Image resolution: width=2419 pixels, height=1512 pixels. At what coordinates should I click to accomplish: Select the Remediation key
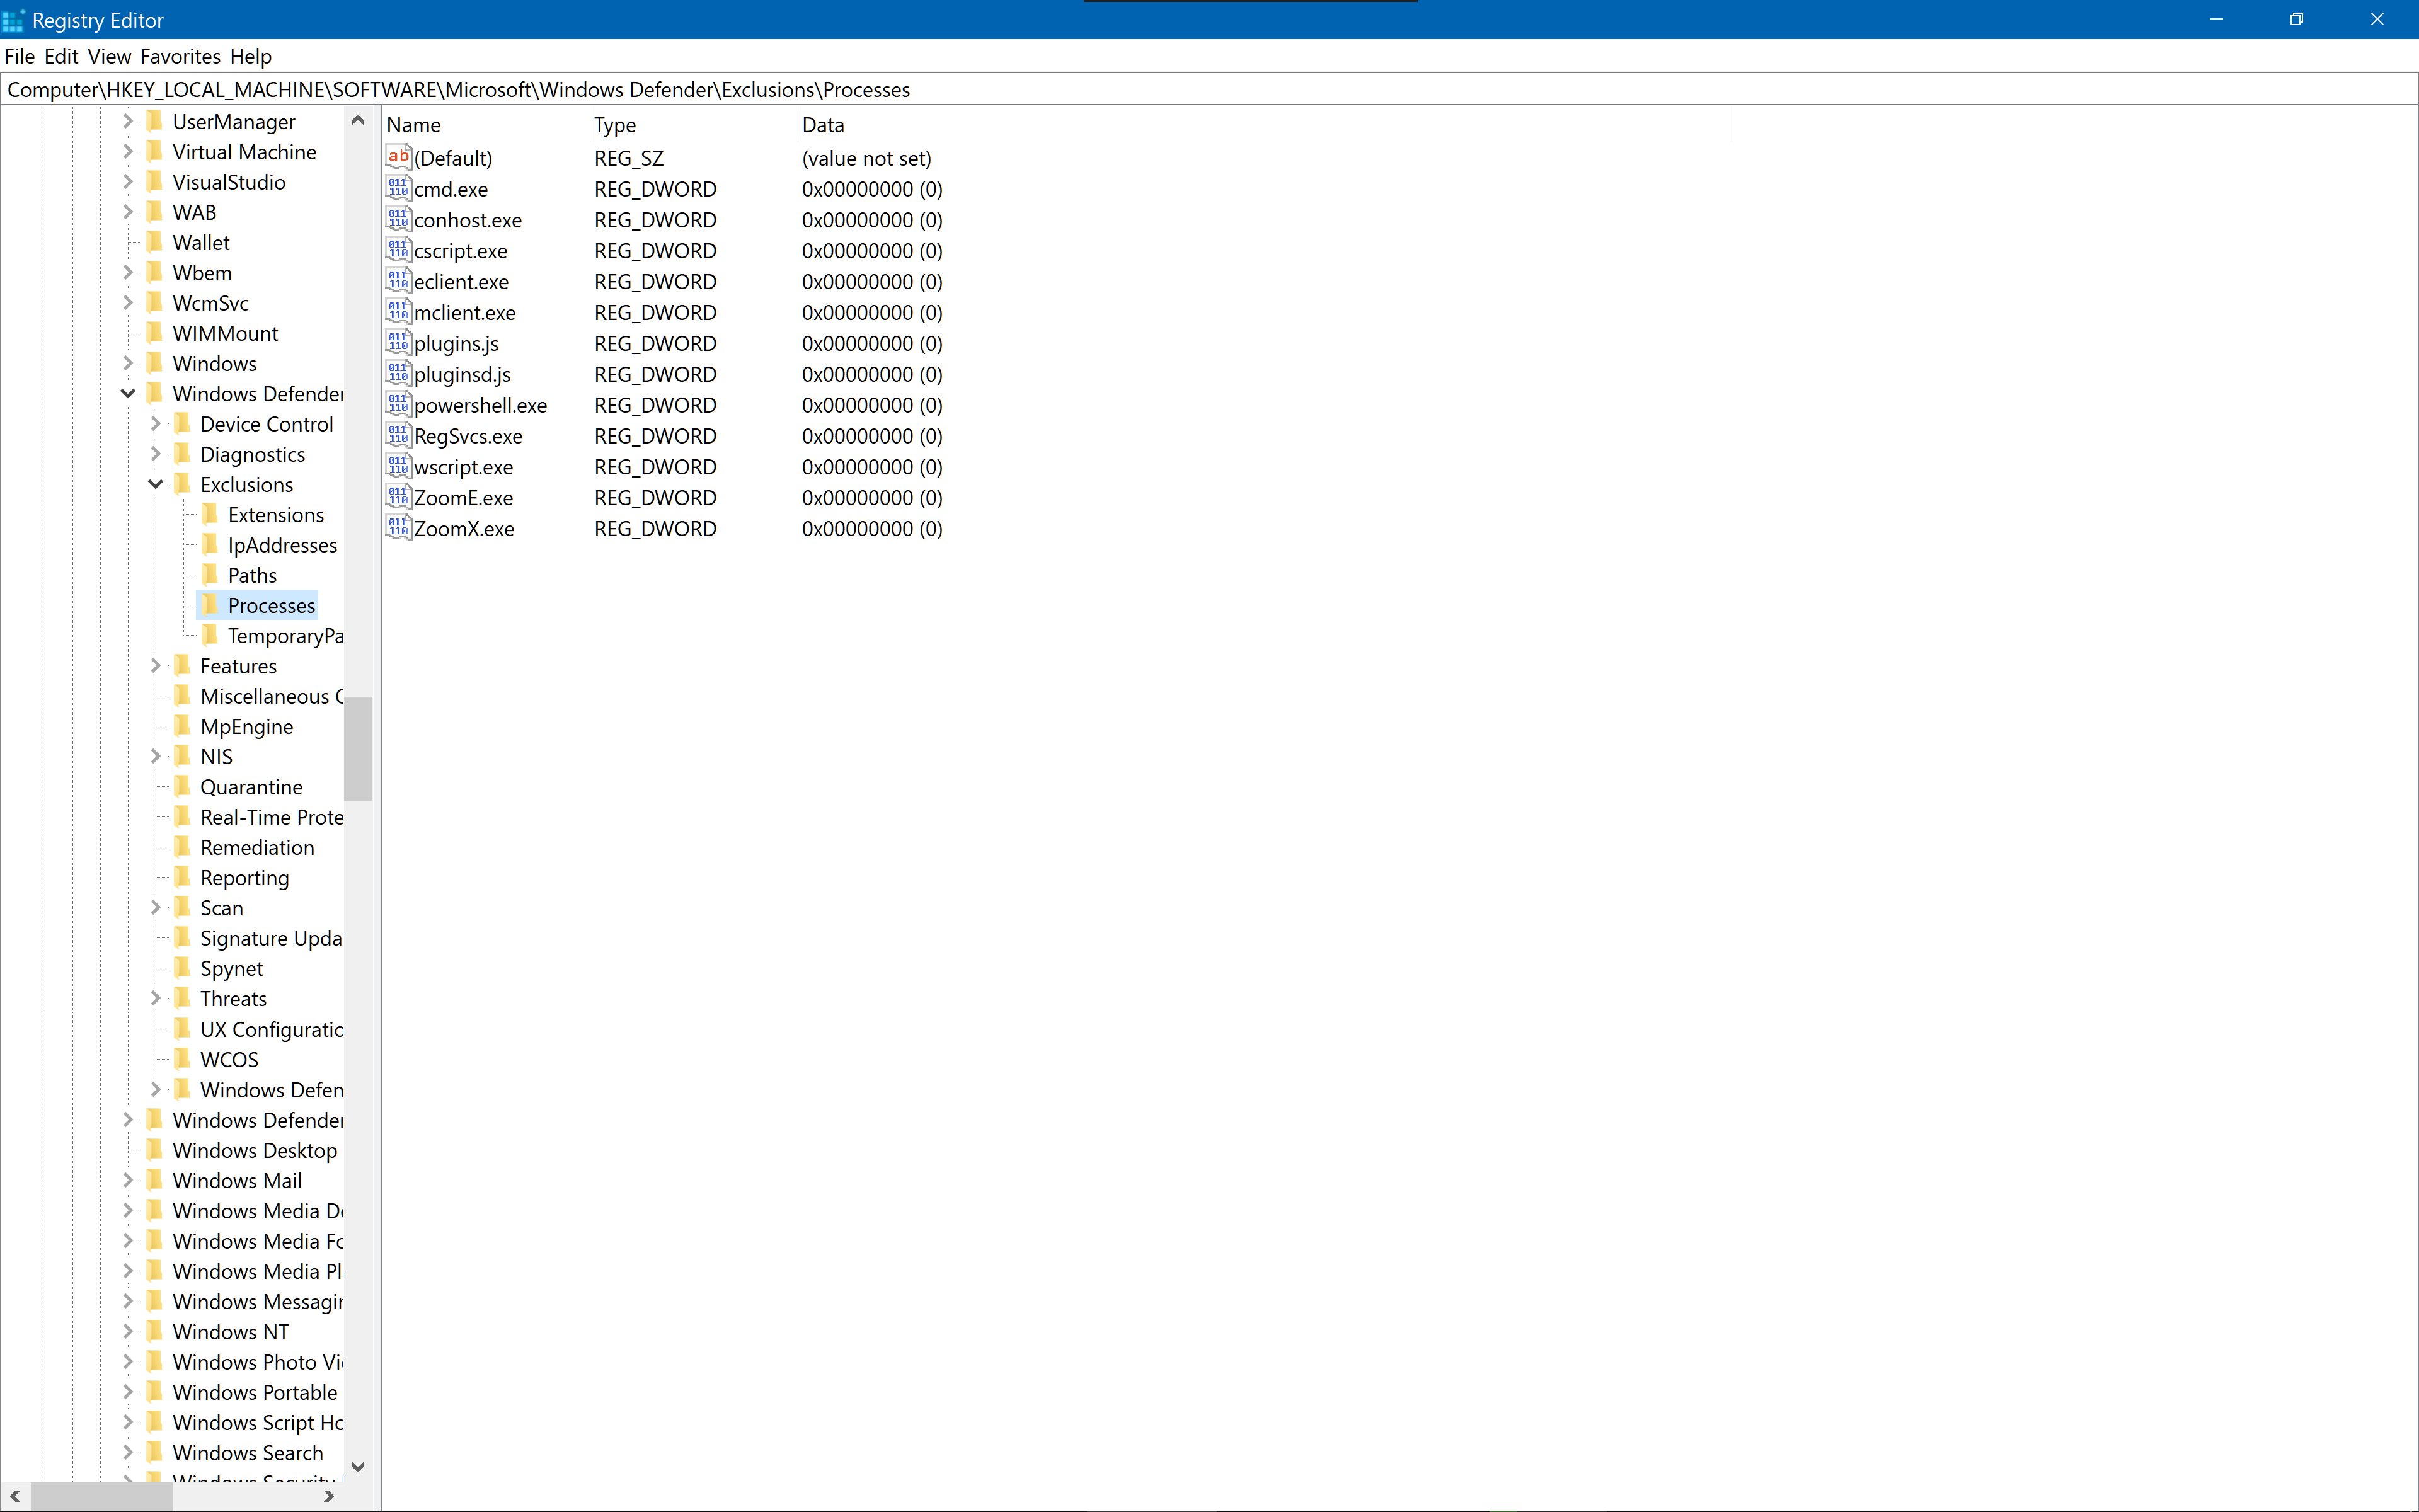257,847
